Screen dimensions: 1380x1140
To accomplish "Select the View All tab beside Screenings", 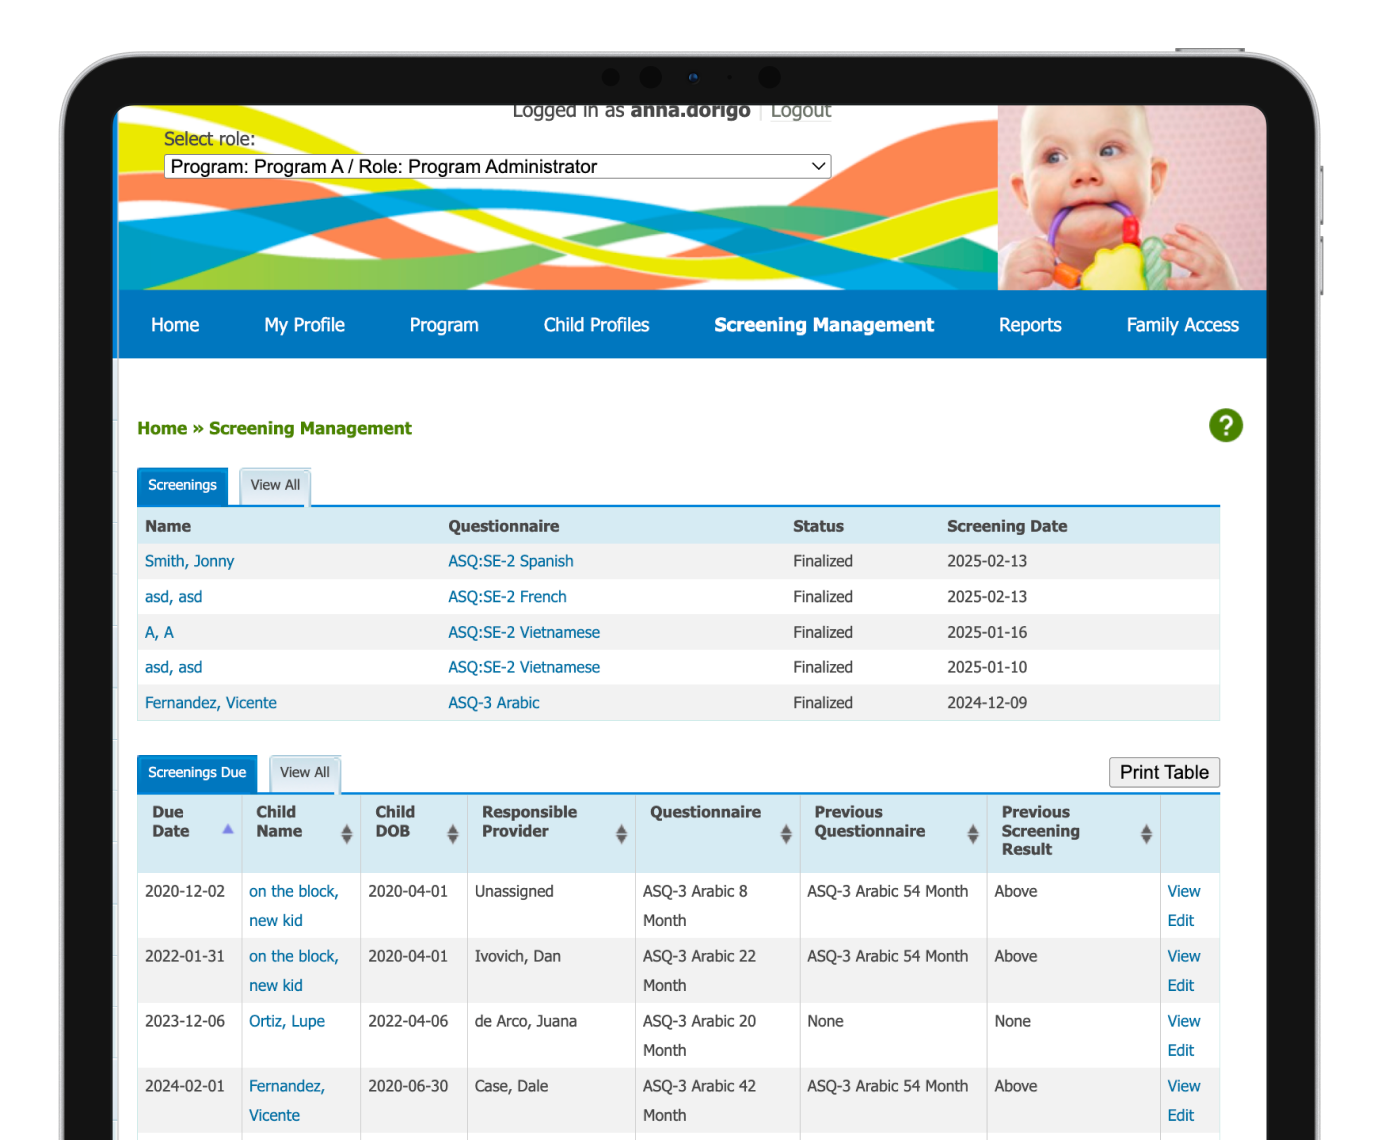I will click(275, 485).
